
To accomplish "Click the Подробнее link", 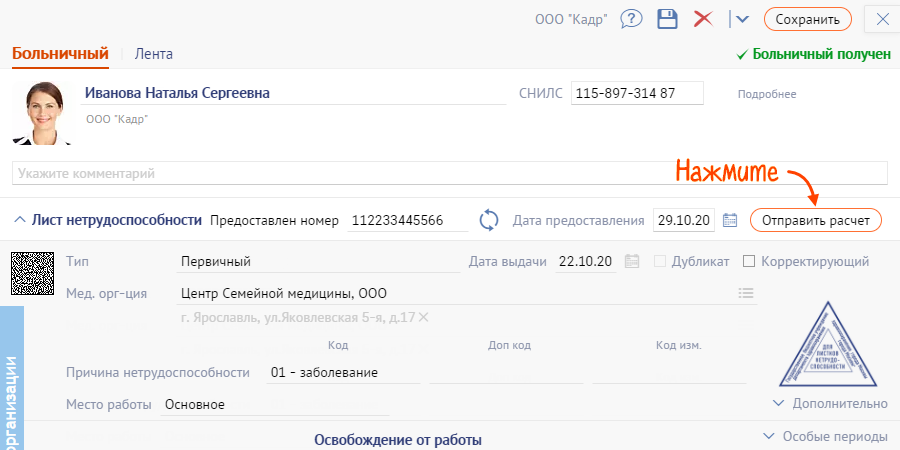I will pos(766,95).
